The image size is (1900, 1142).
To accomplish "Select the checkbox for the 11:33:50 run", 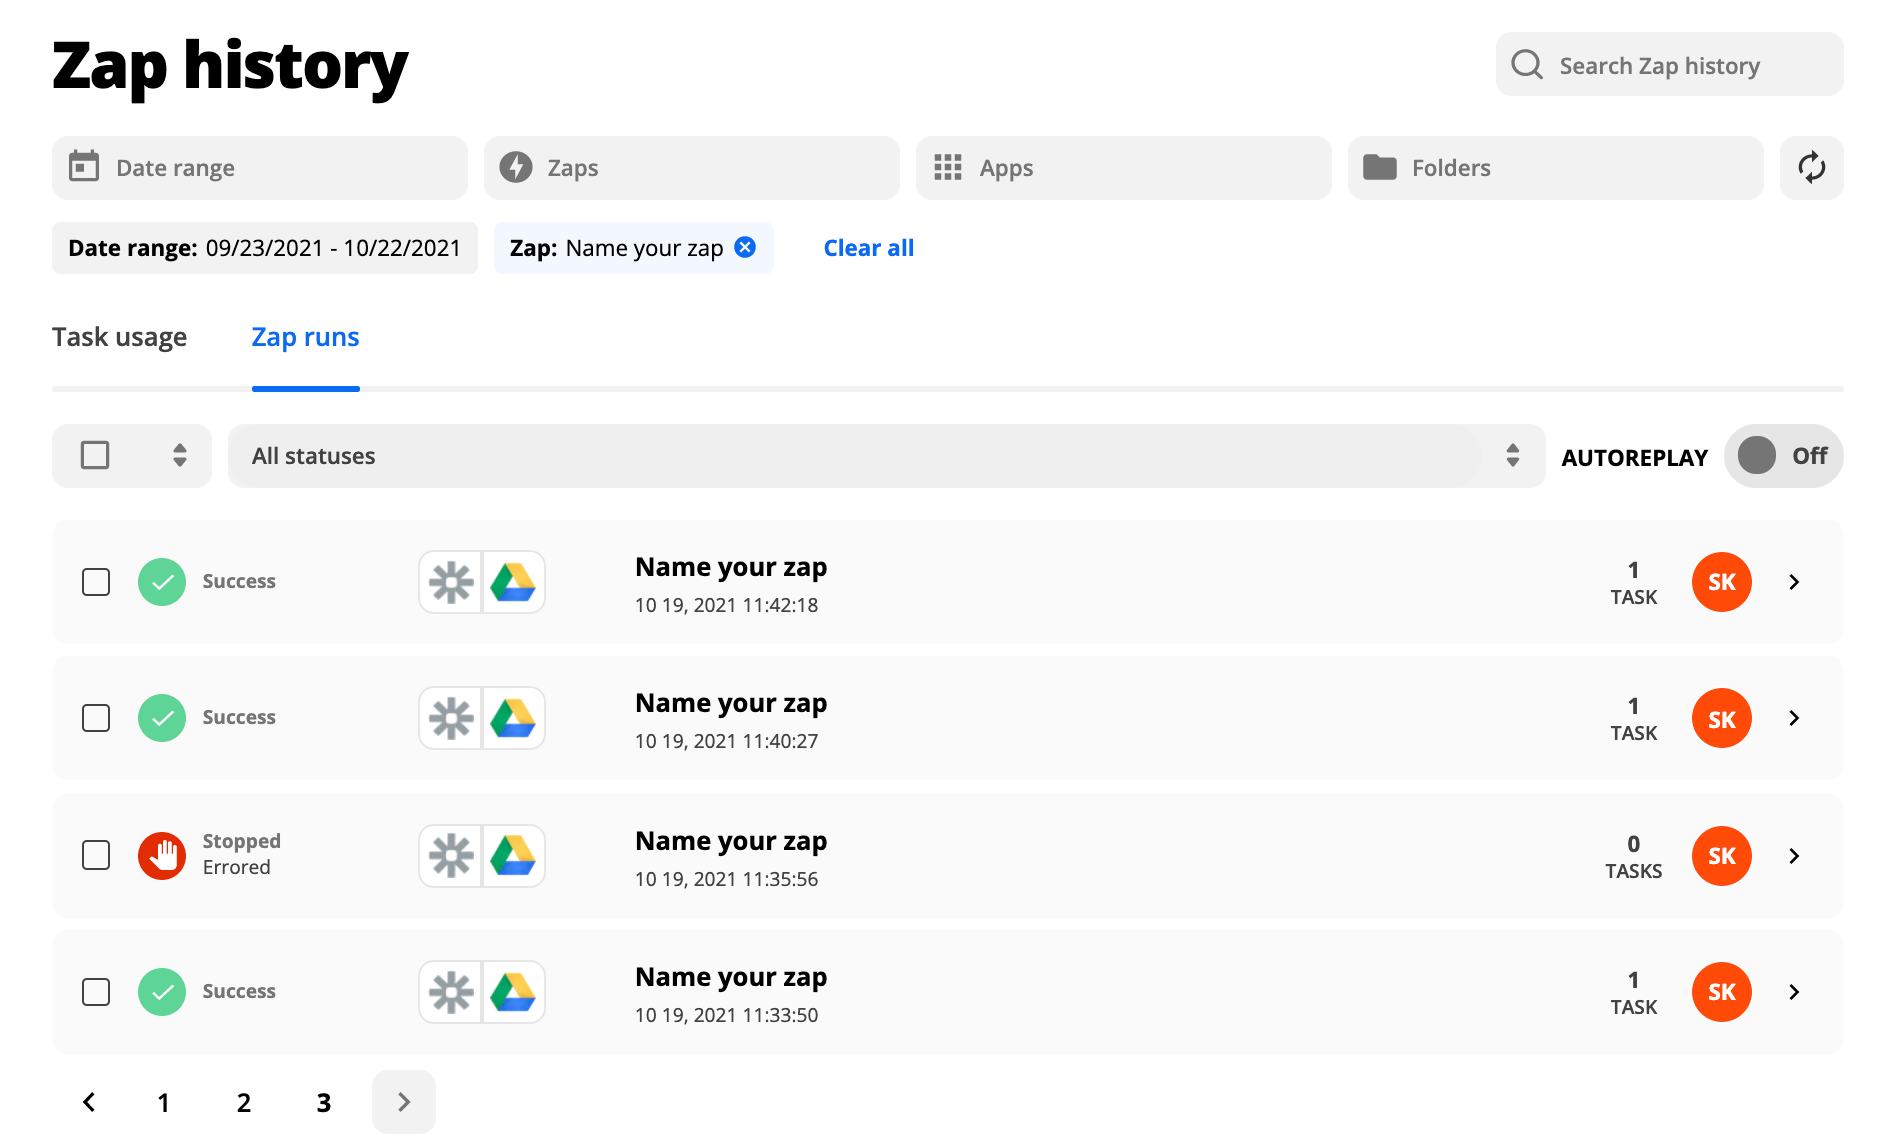I will (96, 992).
